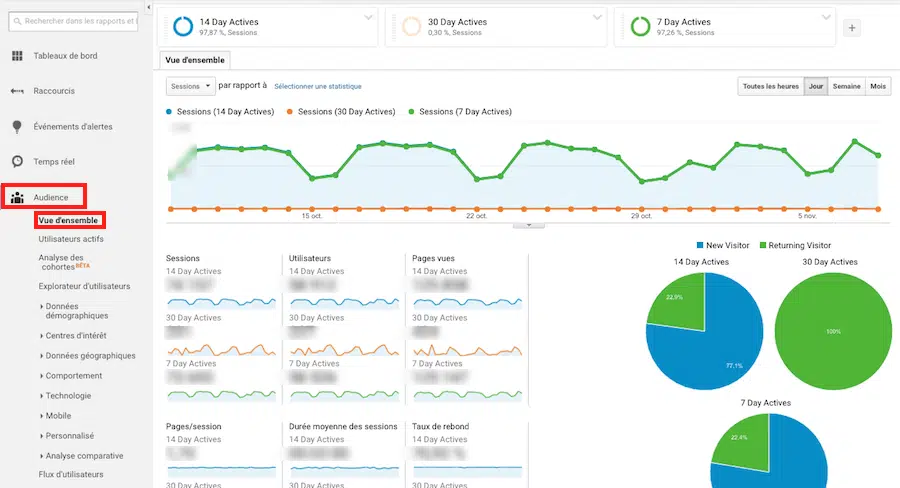Viewport: 900px width, 488px height.
Task: Select Toutes les heures granularity
Action: pos(770,87)
